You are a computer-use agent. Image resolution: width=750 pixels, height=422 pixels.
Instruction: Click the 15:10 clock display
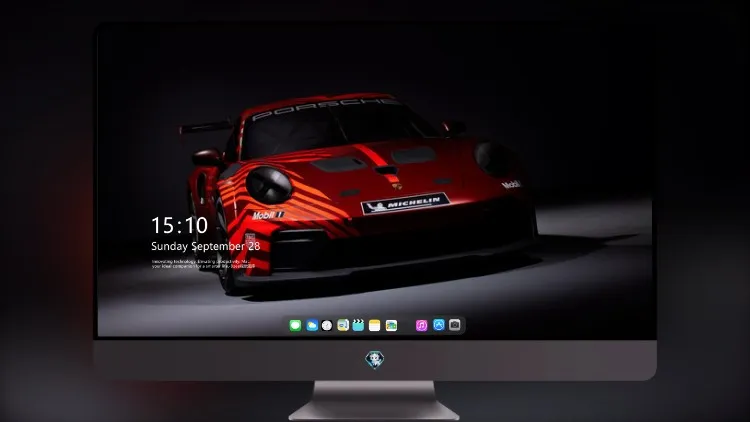coord(179,225)
